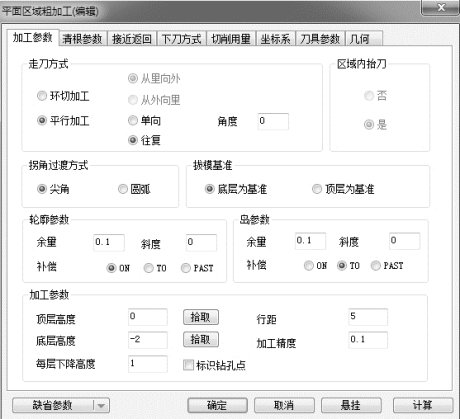Select the 加工参数 tab
This screenshot has height=419, width=460.
(33, 38)
